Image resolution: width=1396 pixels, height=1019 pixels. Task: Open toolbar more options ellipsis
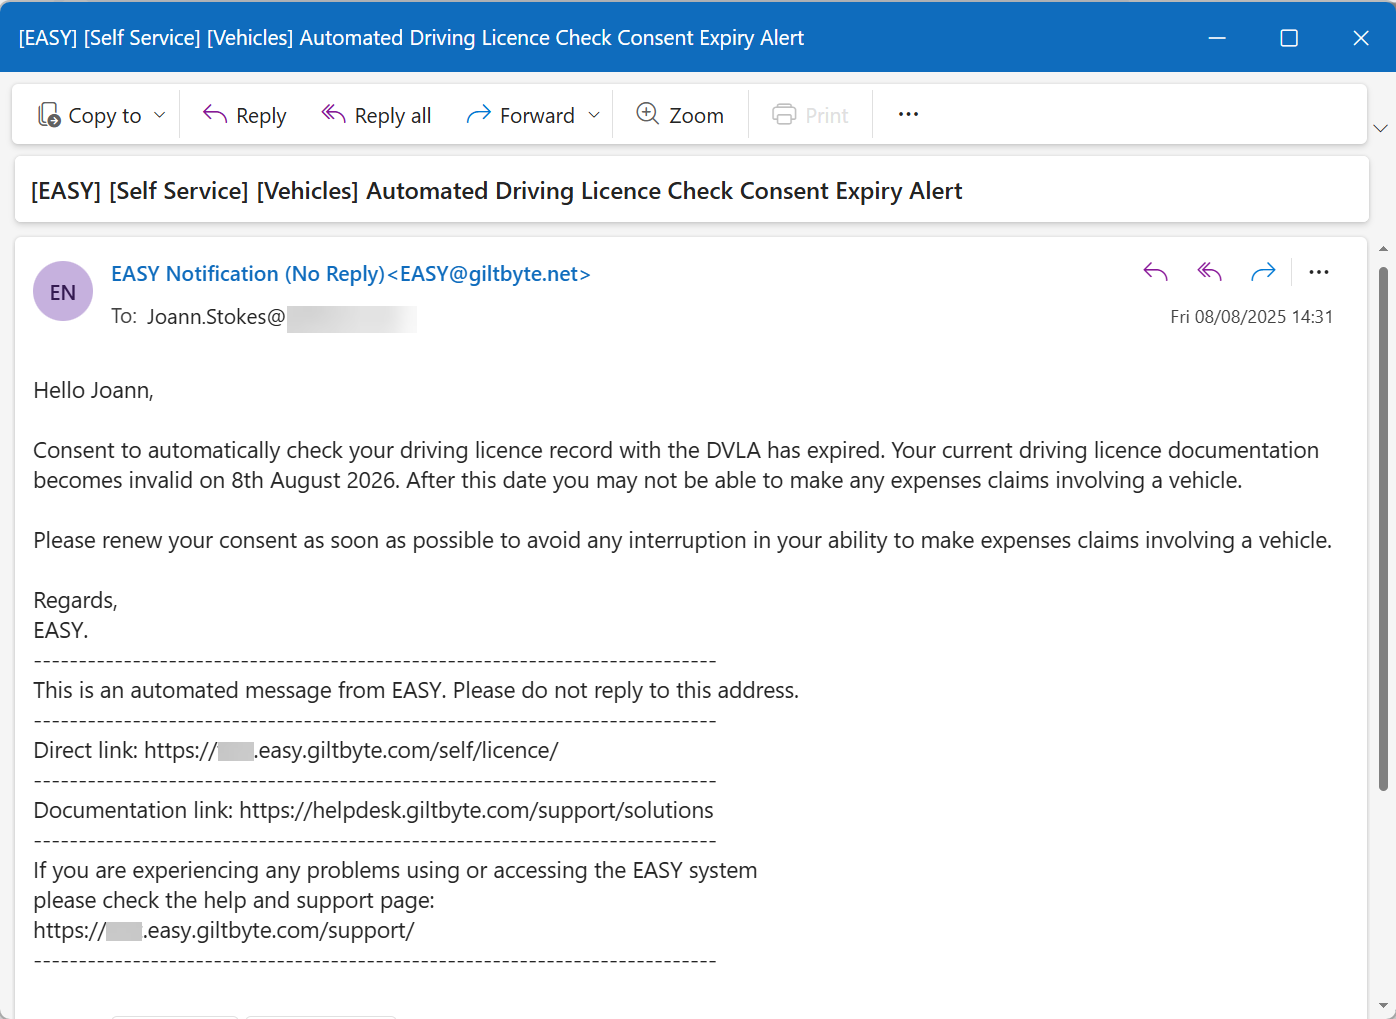click(x=908, y=114)
